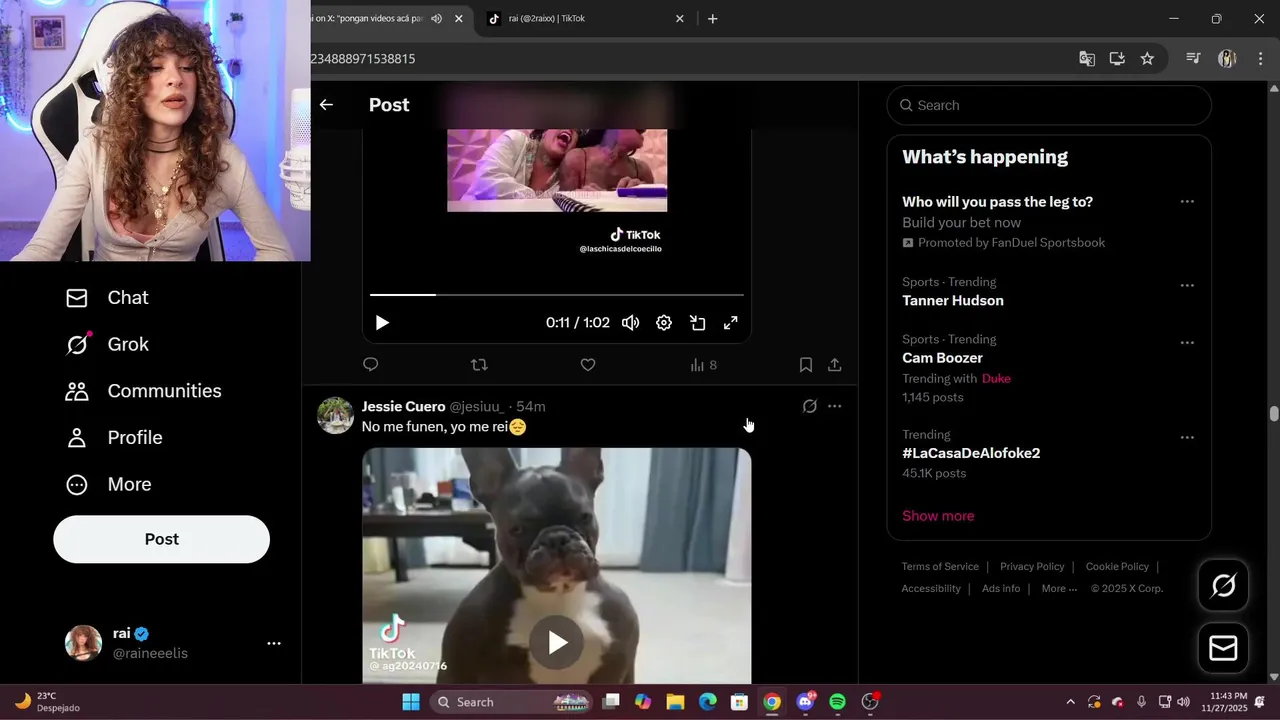
Task: Close the X browser tab
Action: click(x=459, y=18)
